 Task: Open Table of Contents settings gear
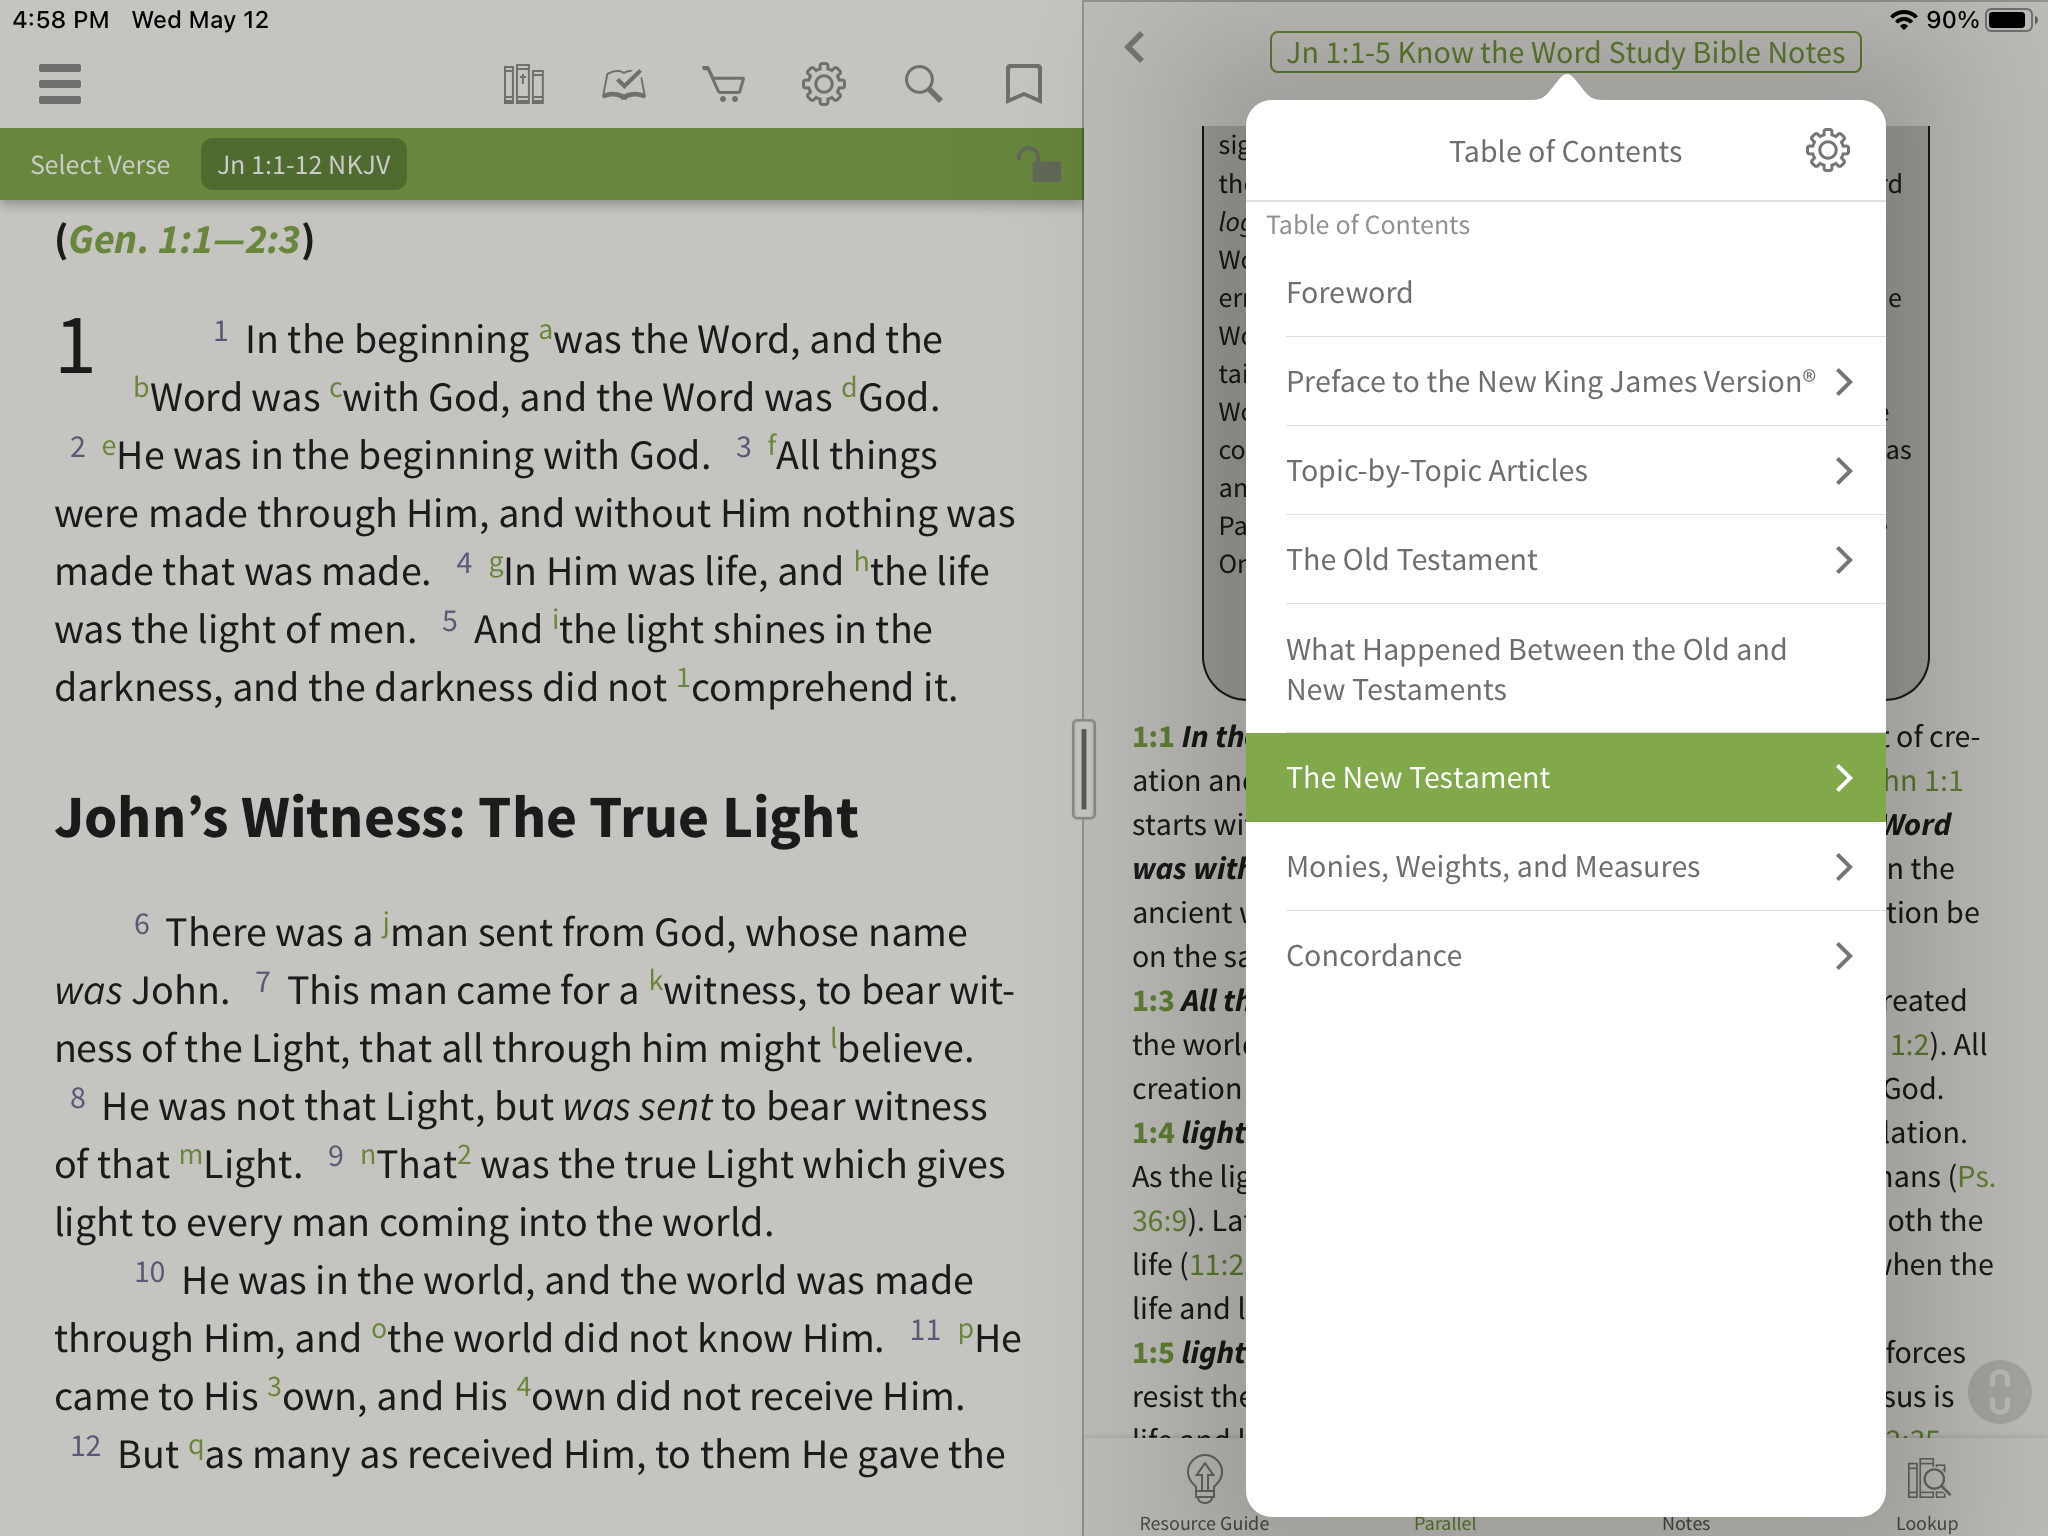(1827, 151)
